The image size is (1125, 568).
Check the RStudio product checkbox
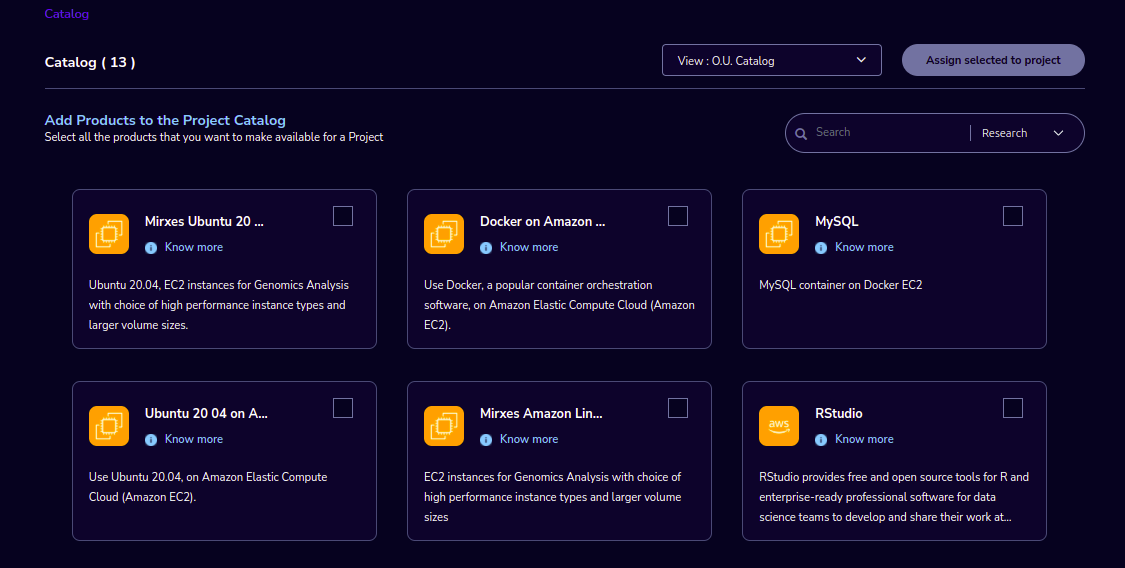[1013, 408]
